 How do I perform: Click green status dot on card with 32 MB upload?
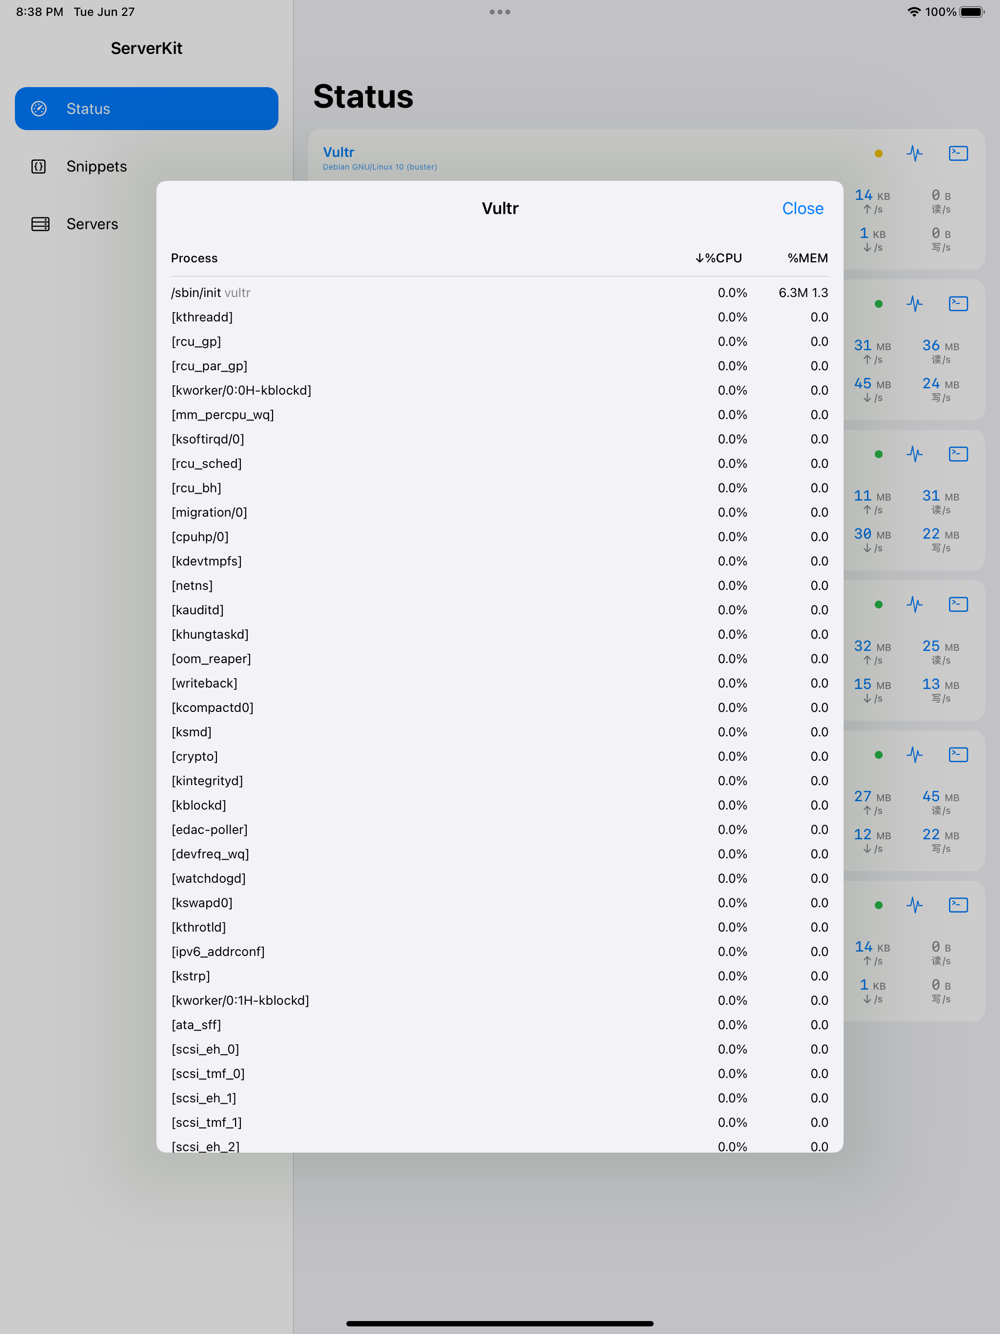tap(878, 604)
